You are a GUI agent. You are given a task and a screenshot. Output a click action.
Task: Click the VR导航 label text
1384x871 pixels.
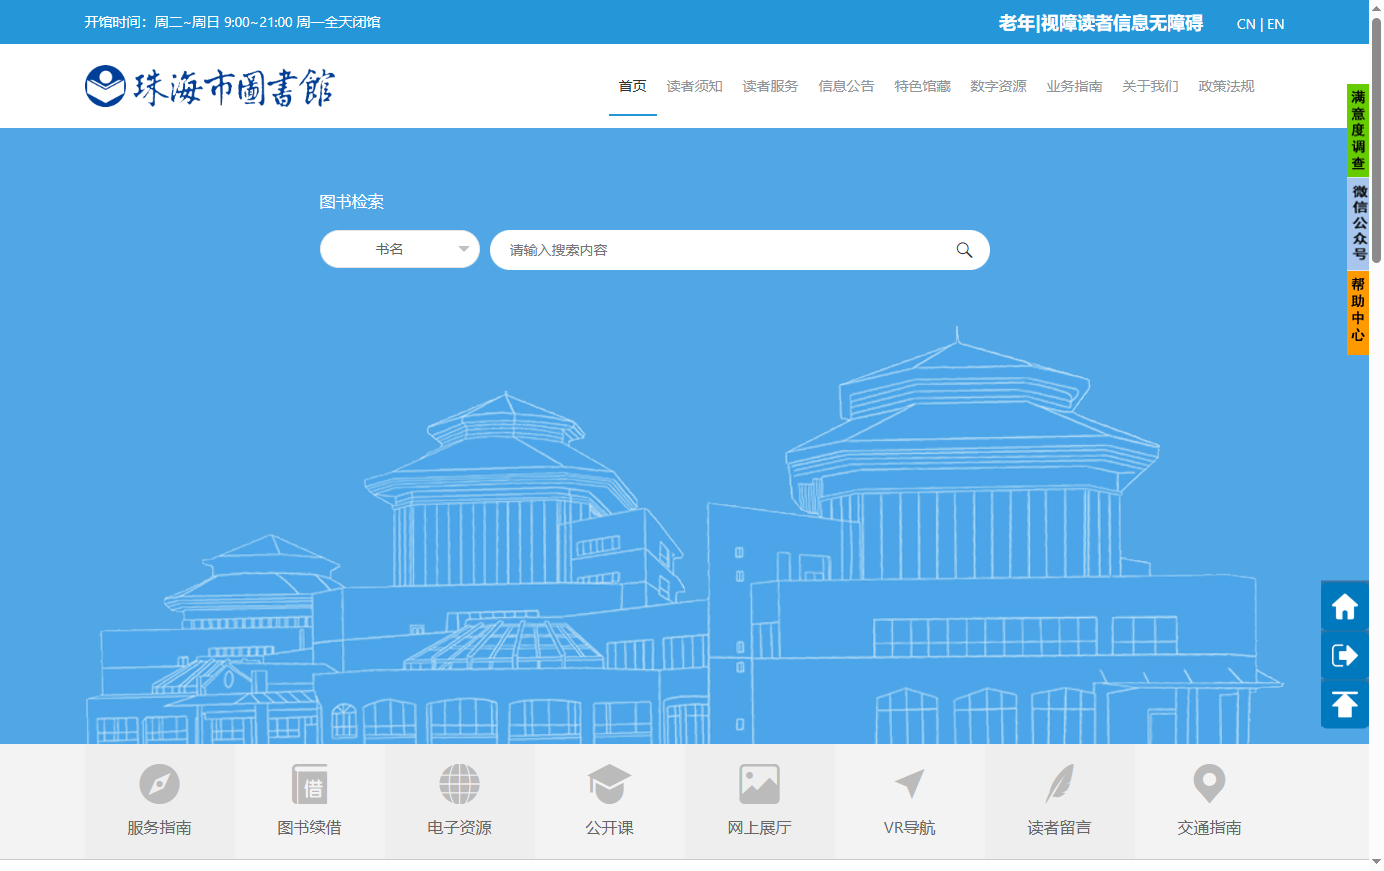(910, 828)
